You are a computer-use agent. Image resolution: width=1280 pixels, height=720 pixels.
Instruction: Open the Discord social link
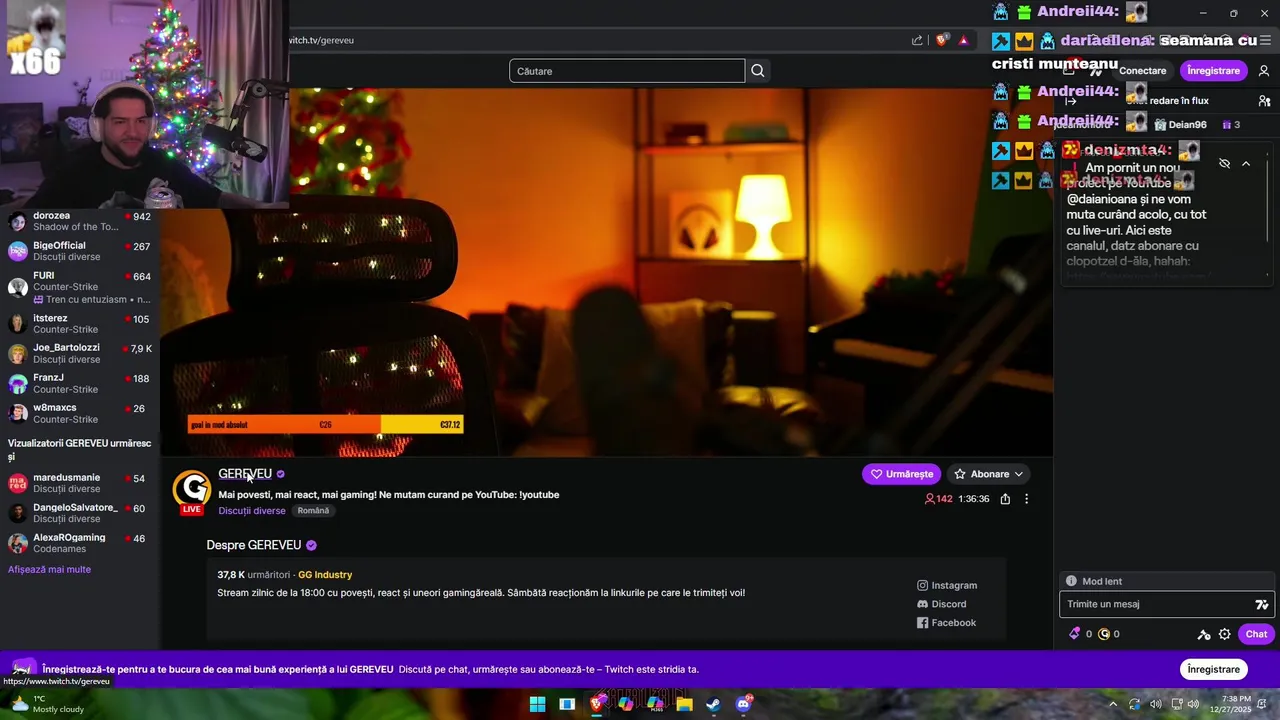coord(941,604)
